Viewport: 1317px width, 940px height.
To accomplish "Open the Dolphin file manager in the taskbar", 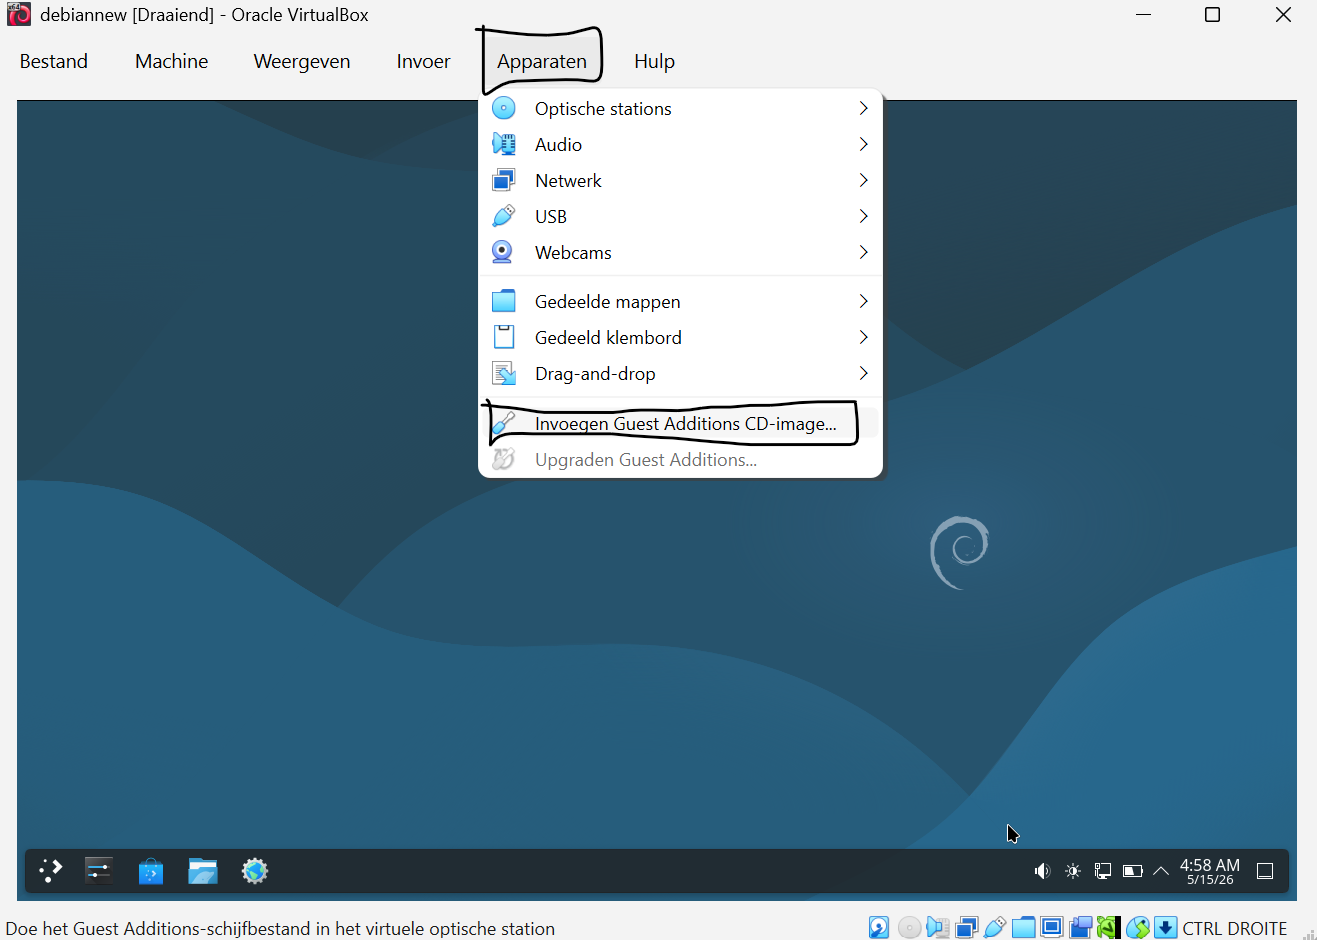I will 203,871.
